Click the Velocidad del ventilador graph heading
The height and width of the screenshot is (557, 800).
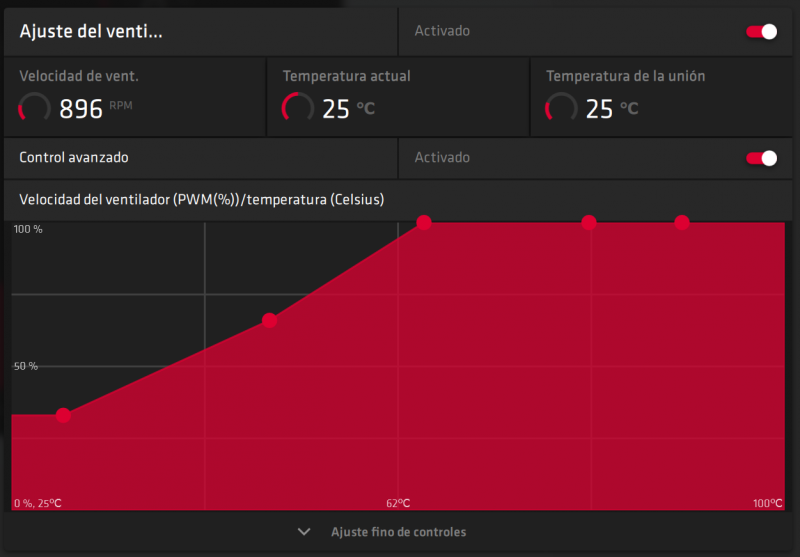[x=202, y=200]
